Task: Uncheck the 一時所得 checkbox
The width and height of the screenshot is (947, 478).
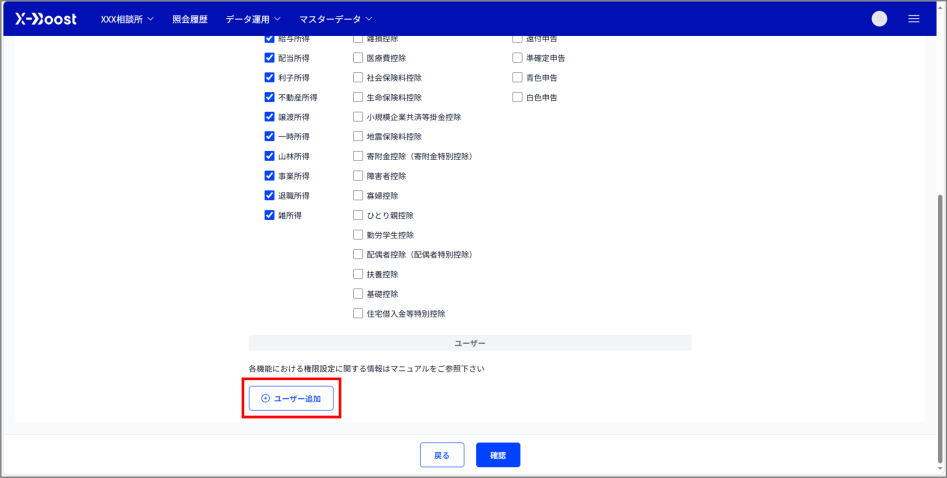Action: 269,137
